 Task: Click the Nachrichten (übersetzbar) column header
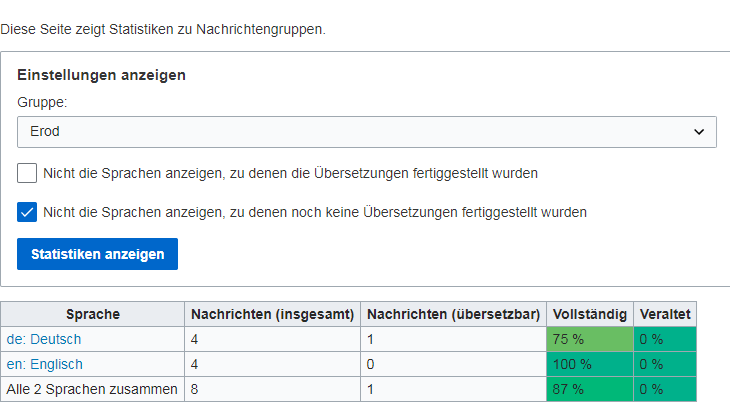454,314
